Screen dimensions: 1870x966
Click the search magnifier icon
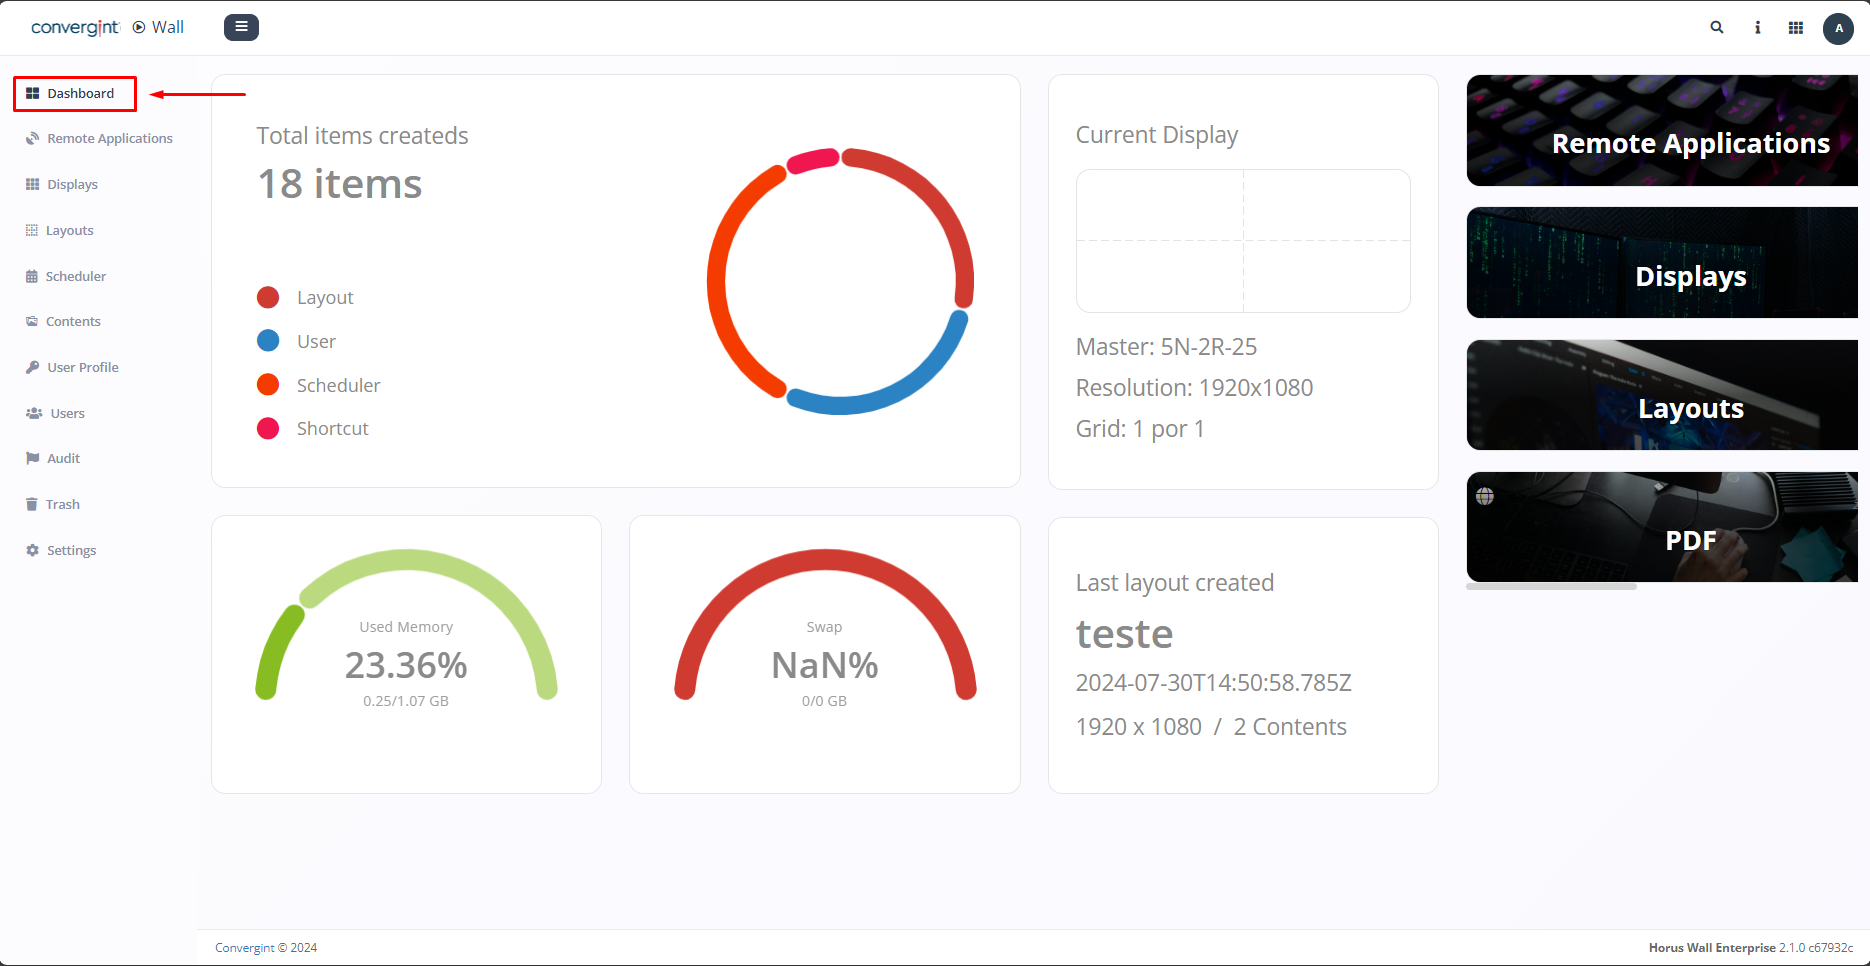1717,28
